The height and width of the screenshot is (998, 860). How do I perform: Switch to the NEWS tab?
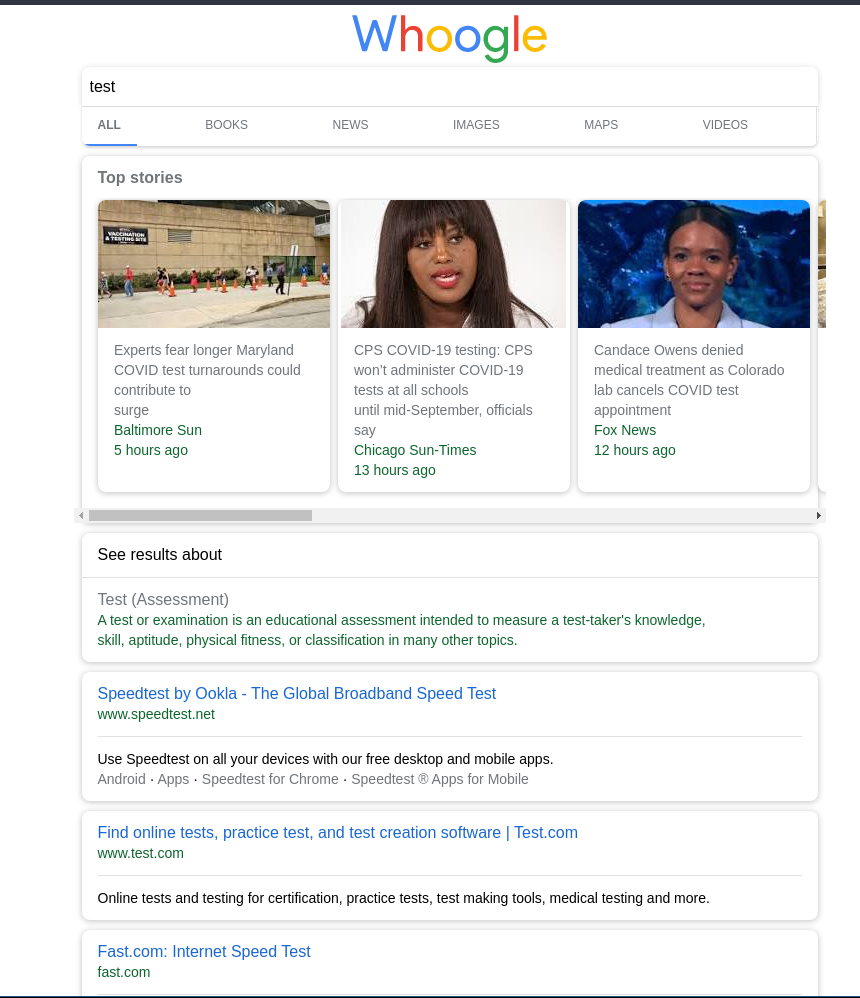(350, 125)
